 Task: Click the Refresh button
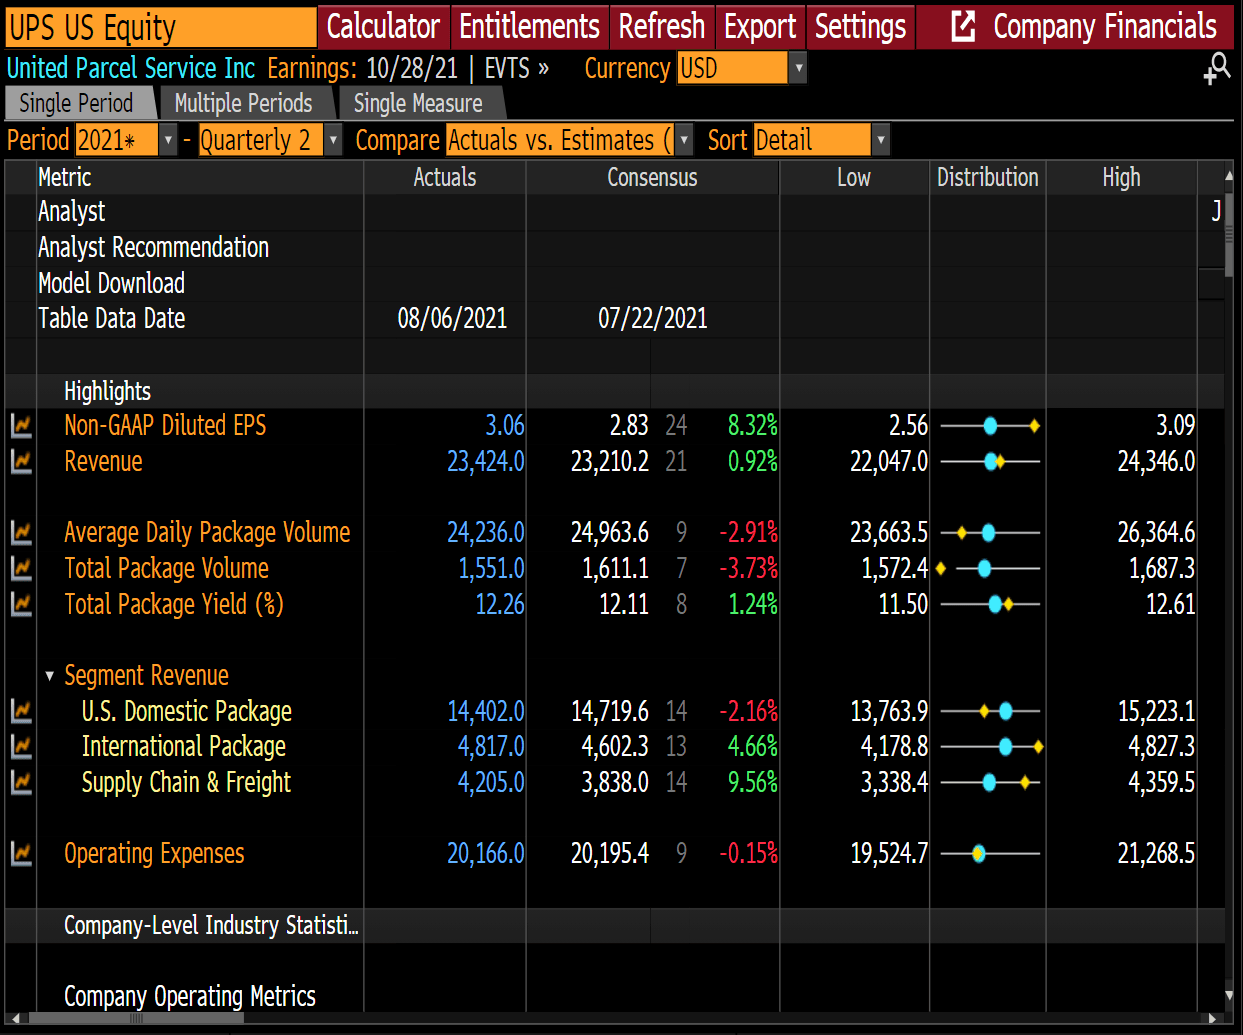coord(661,27)
